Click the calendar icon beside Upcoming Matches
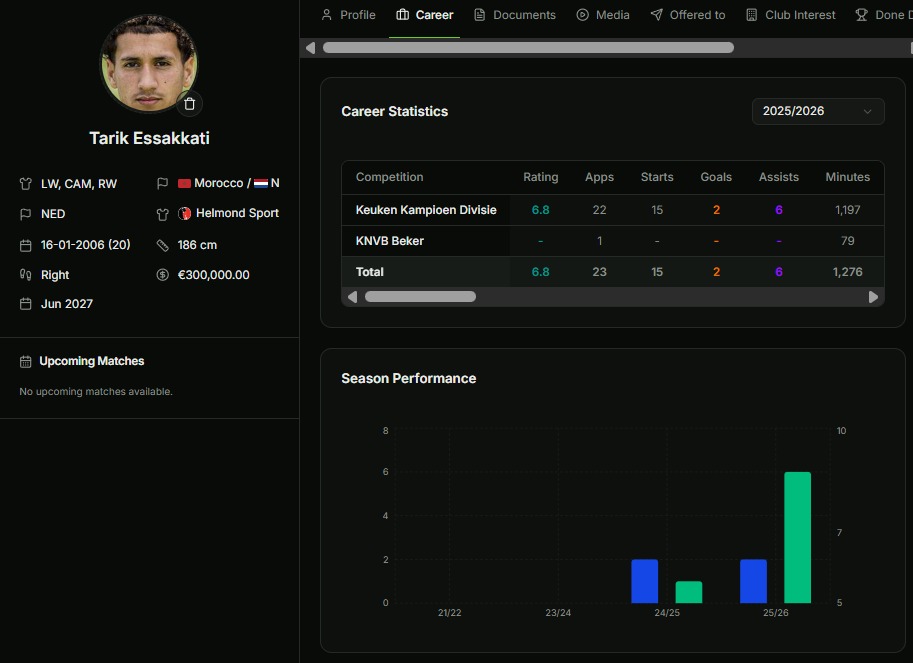Screen dimensions: 913x663 coord(26,362)
